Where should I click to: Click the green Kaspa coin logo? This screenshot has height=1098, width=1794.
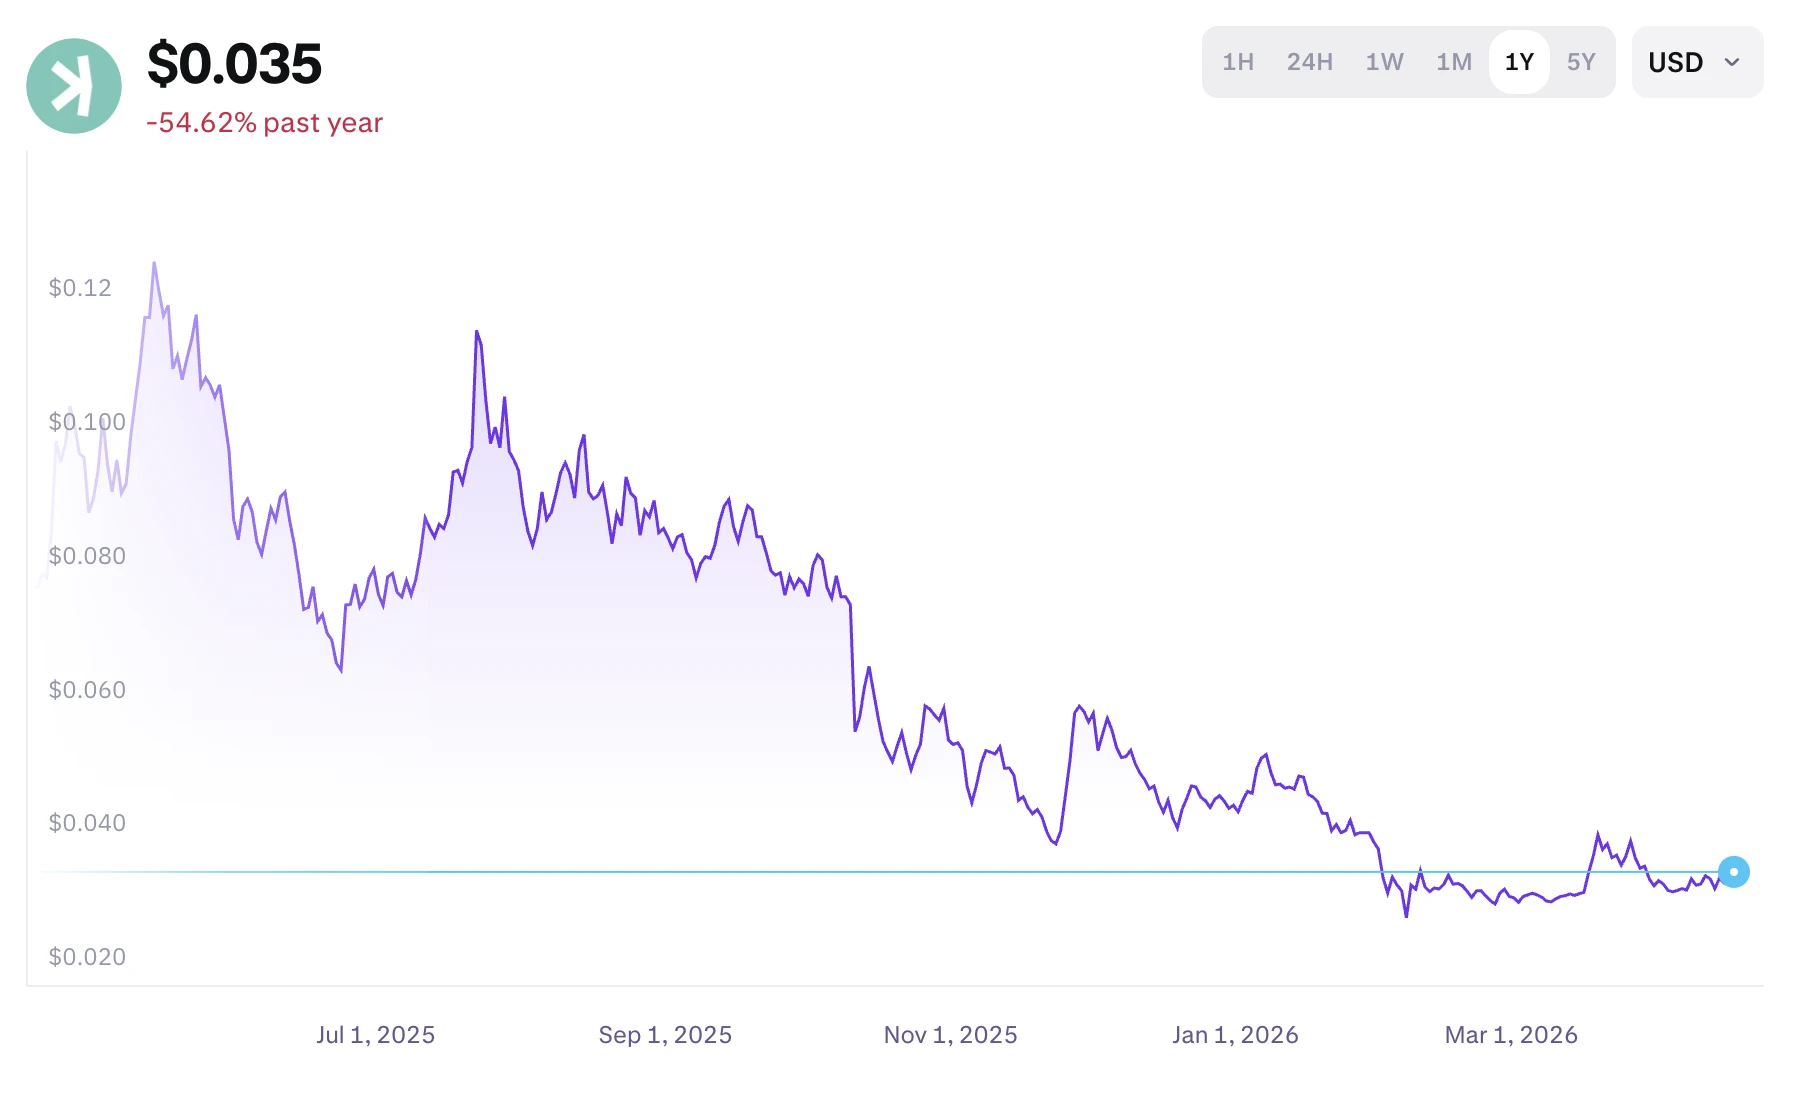(x=74, y=86)
